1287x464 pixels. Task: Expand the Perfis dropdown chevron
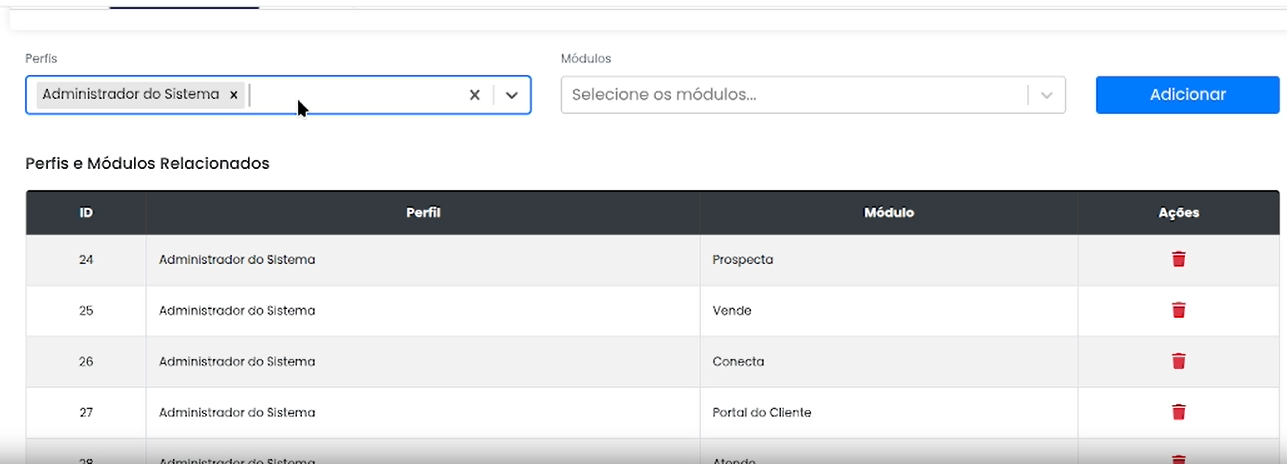point(512,95)
